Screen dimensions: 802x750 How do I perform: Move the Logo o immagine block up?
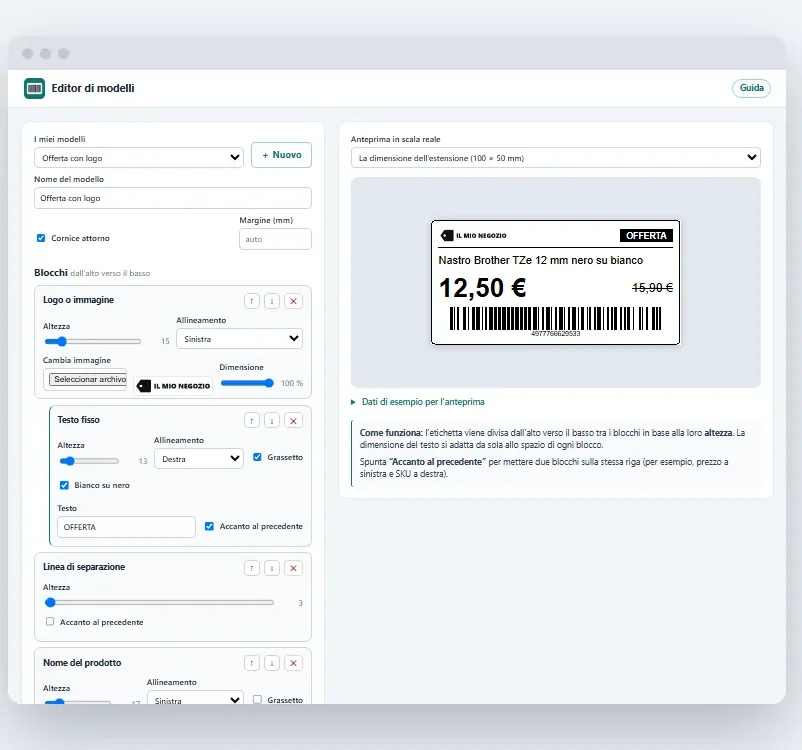[x=252, y=301]
